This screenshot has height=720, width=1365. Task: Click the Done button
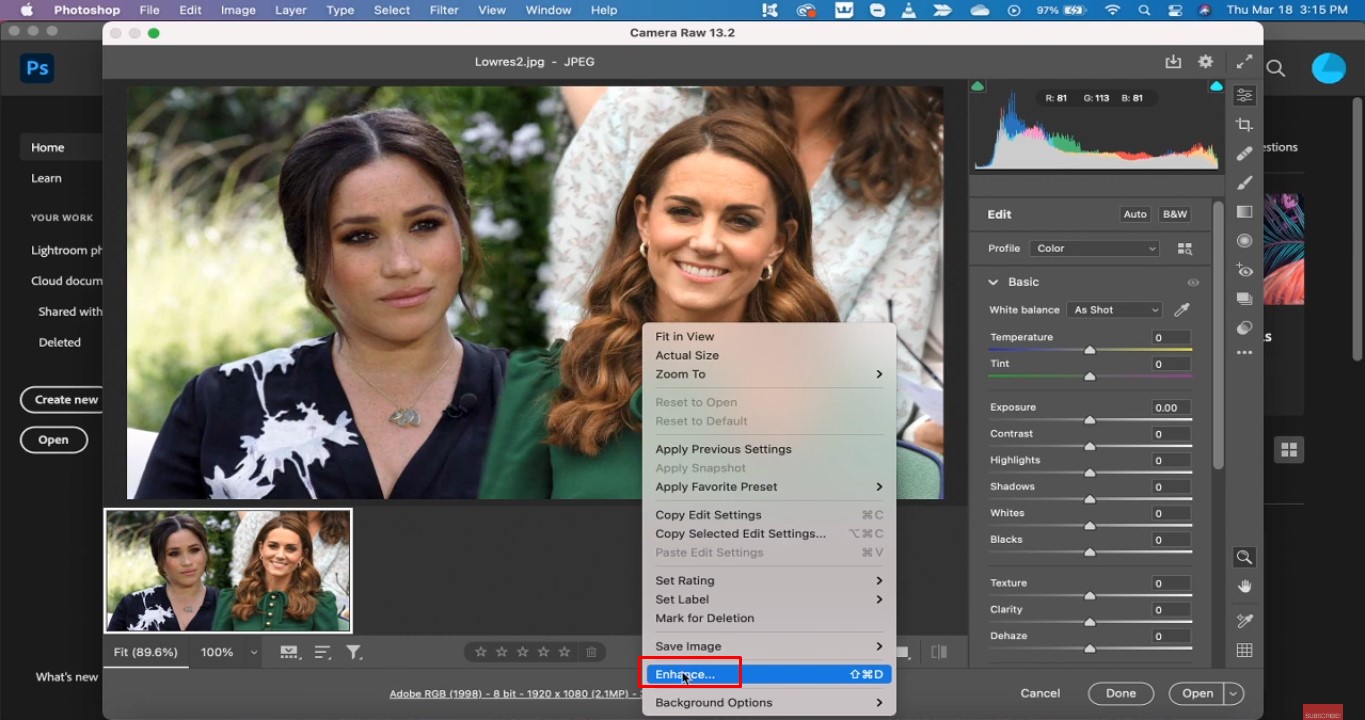pos(1120,693)
